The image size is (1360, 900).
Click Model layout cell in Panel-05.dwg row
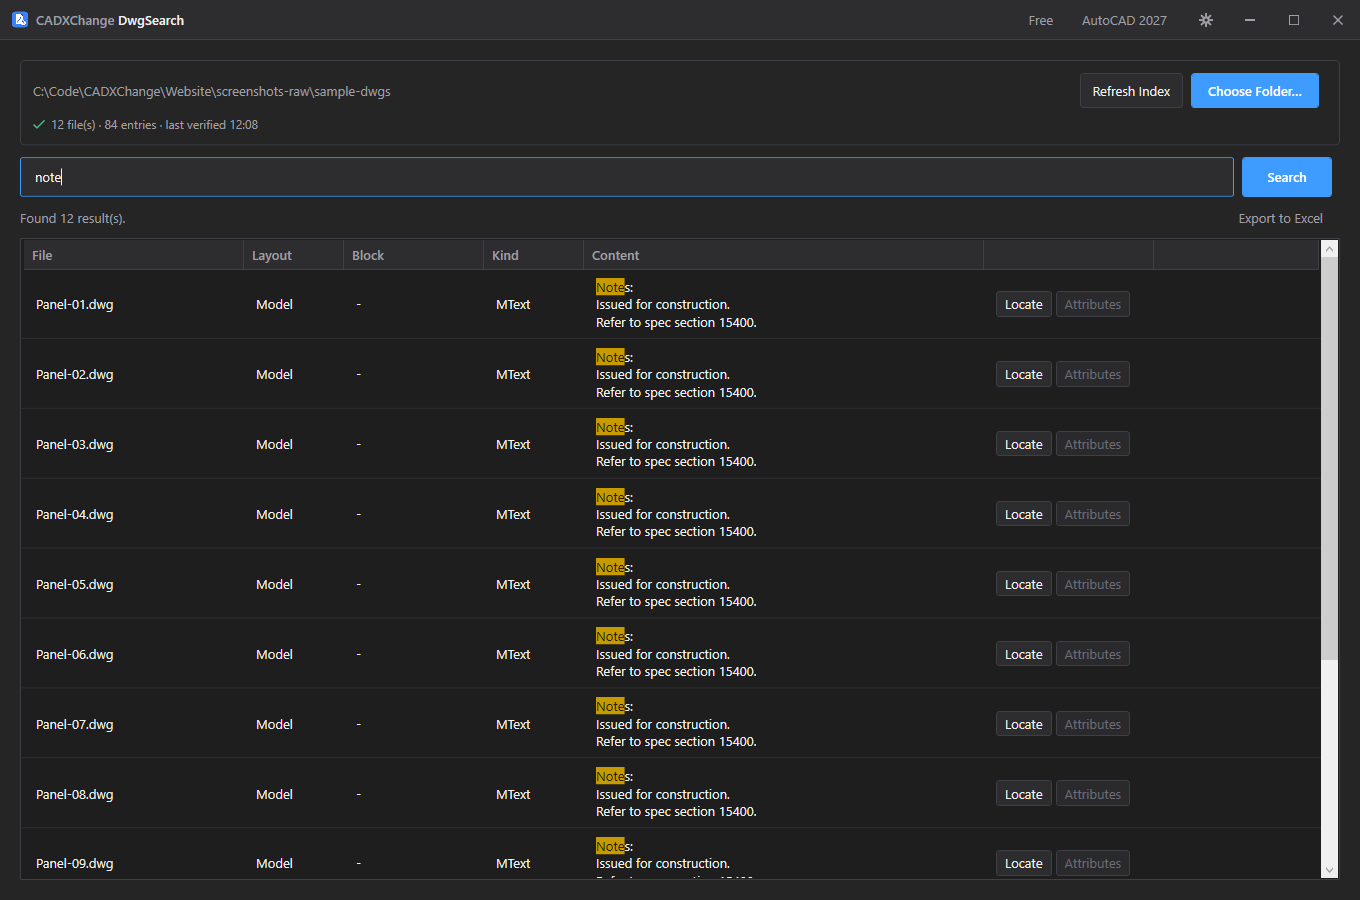(274, 585)
